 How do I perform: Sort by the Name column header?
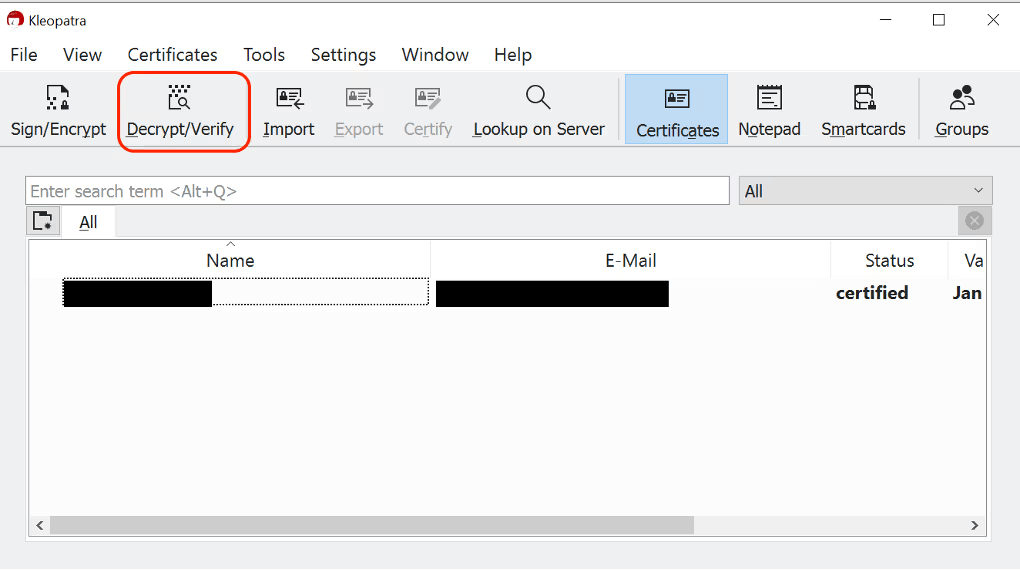point(230,260)
